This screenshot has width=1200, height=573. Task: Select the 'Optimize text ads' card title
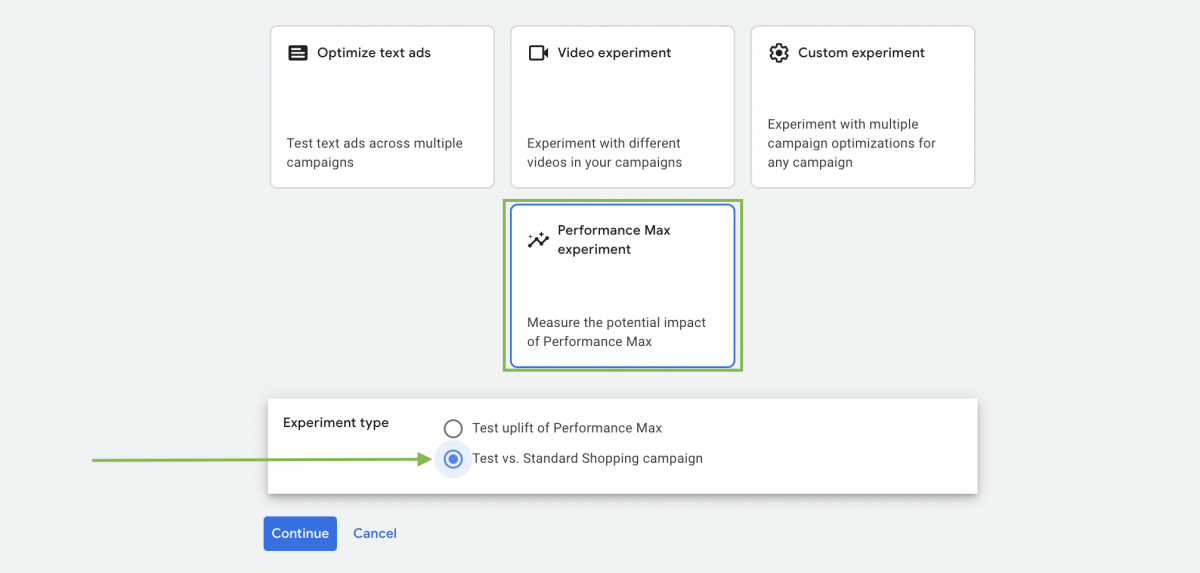(x=373, y=53)
